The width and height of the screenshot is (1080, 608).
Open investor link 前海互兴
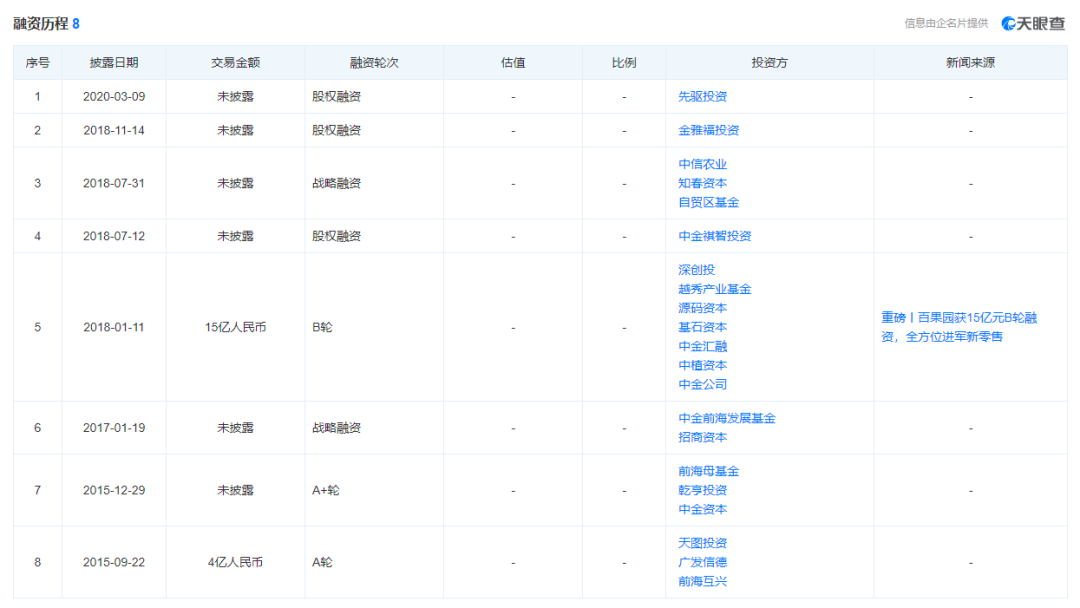point(703,581)
